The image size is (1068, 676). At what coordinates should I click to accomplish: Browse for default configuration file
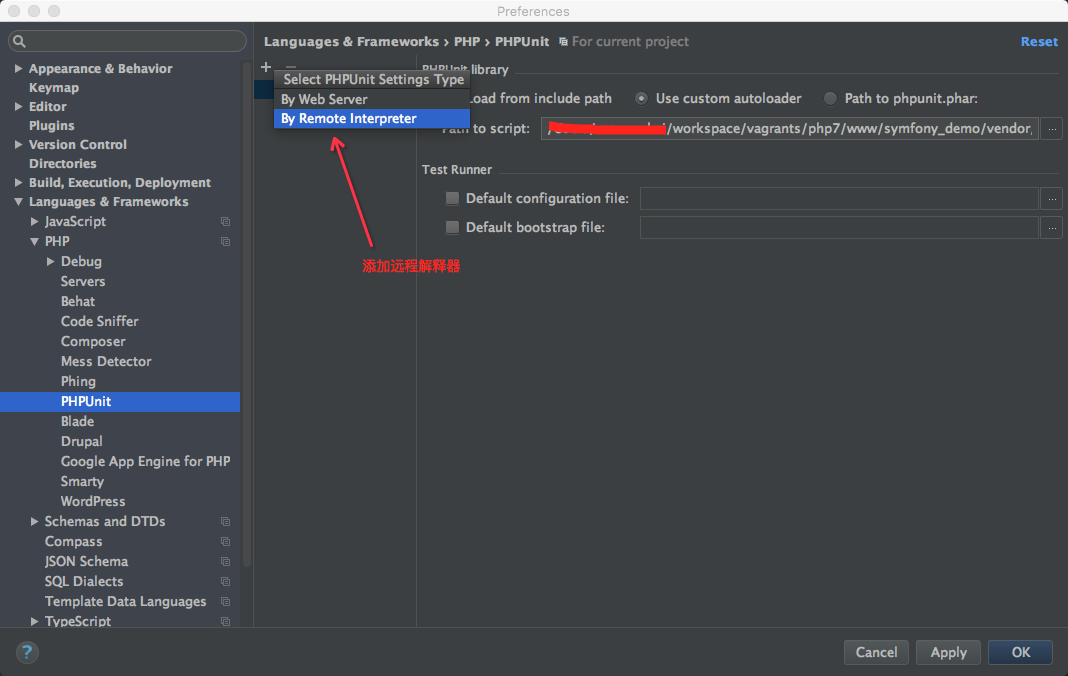[x=1051, y=198]
